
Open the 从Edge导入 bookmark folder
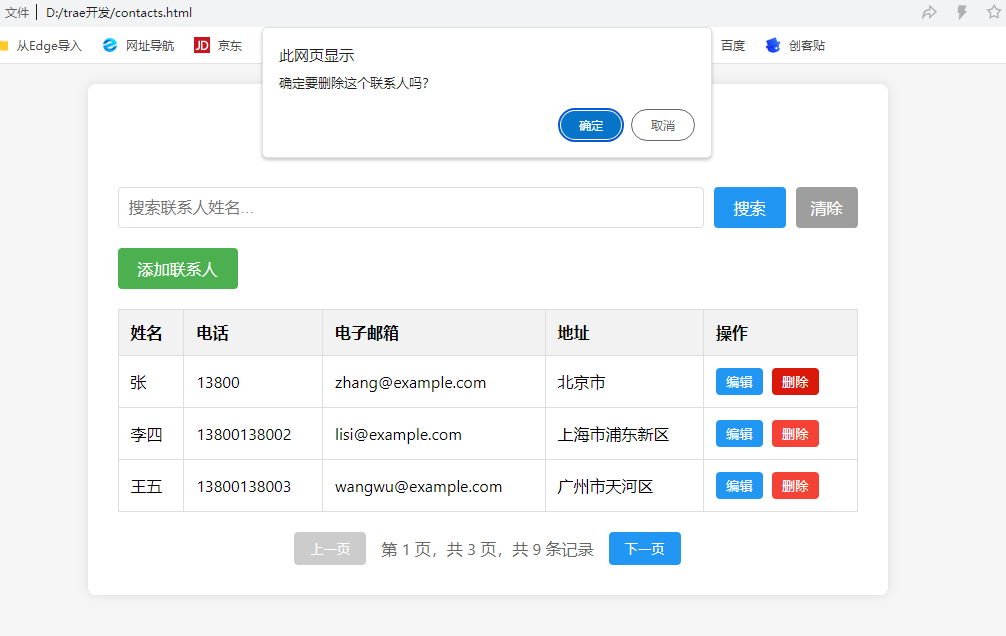point(41,46)
